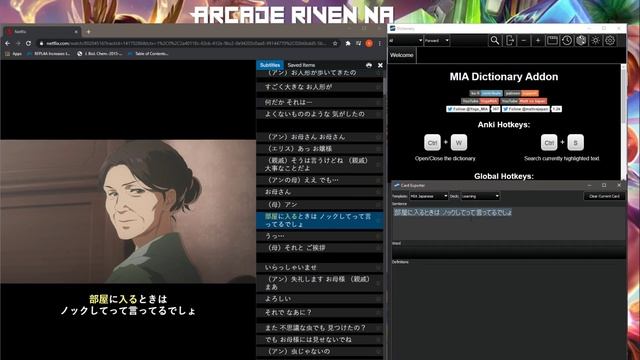Open the Chrome profile avatar

tap(369, 43)
